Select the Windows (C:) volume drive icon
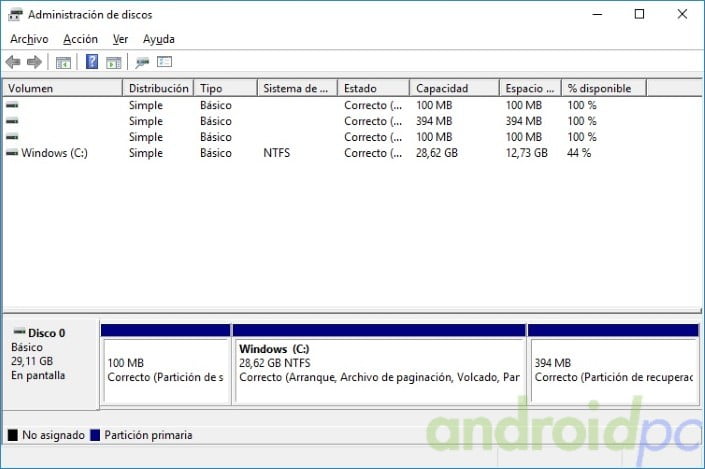Screen dimensions: 705x469 pos(12,153)
